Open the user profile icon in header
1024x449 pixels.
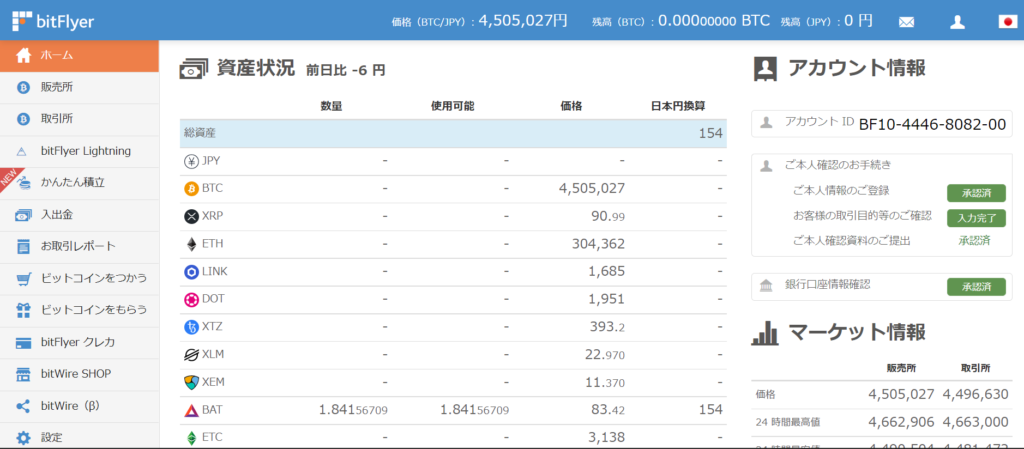957,22
